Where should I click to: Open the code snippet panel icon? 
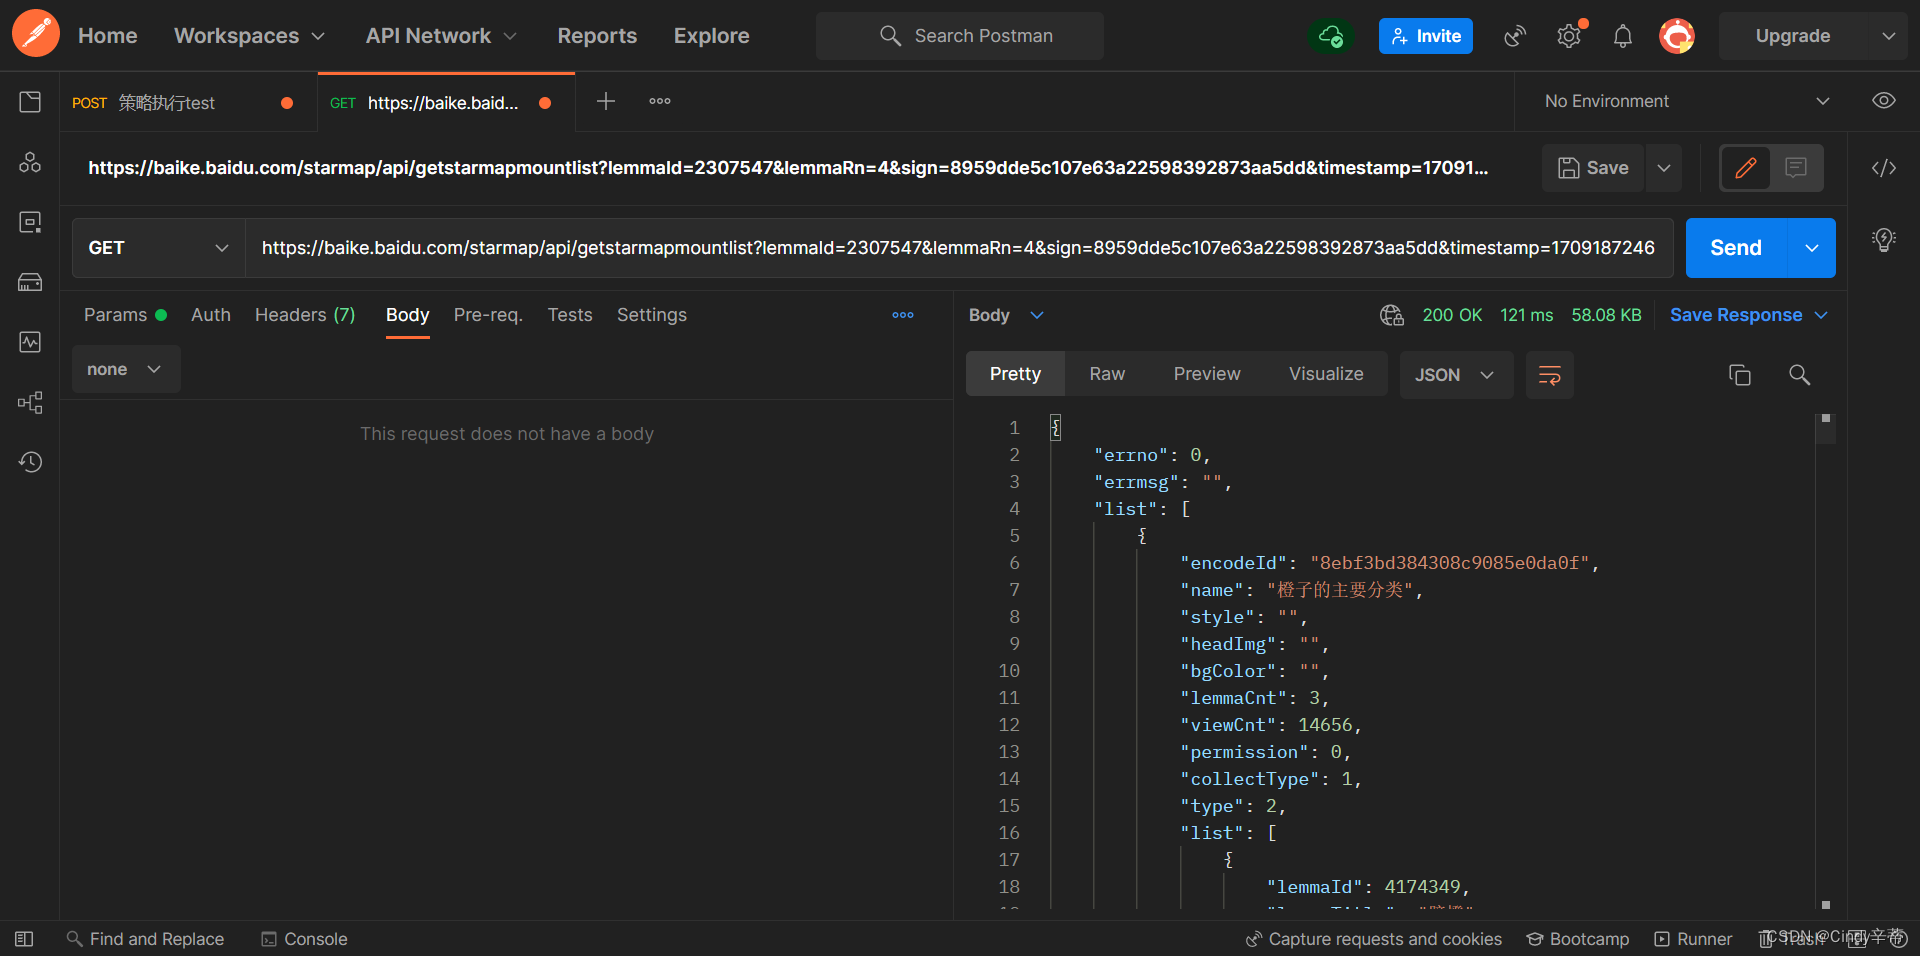[x=1884, y=168]
